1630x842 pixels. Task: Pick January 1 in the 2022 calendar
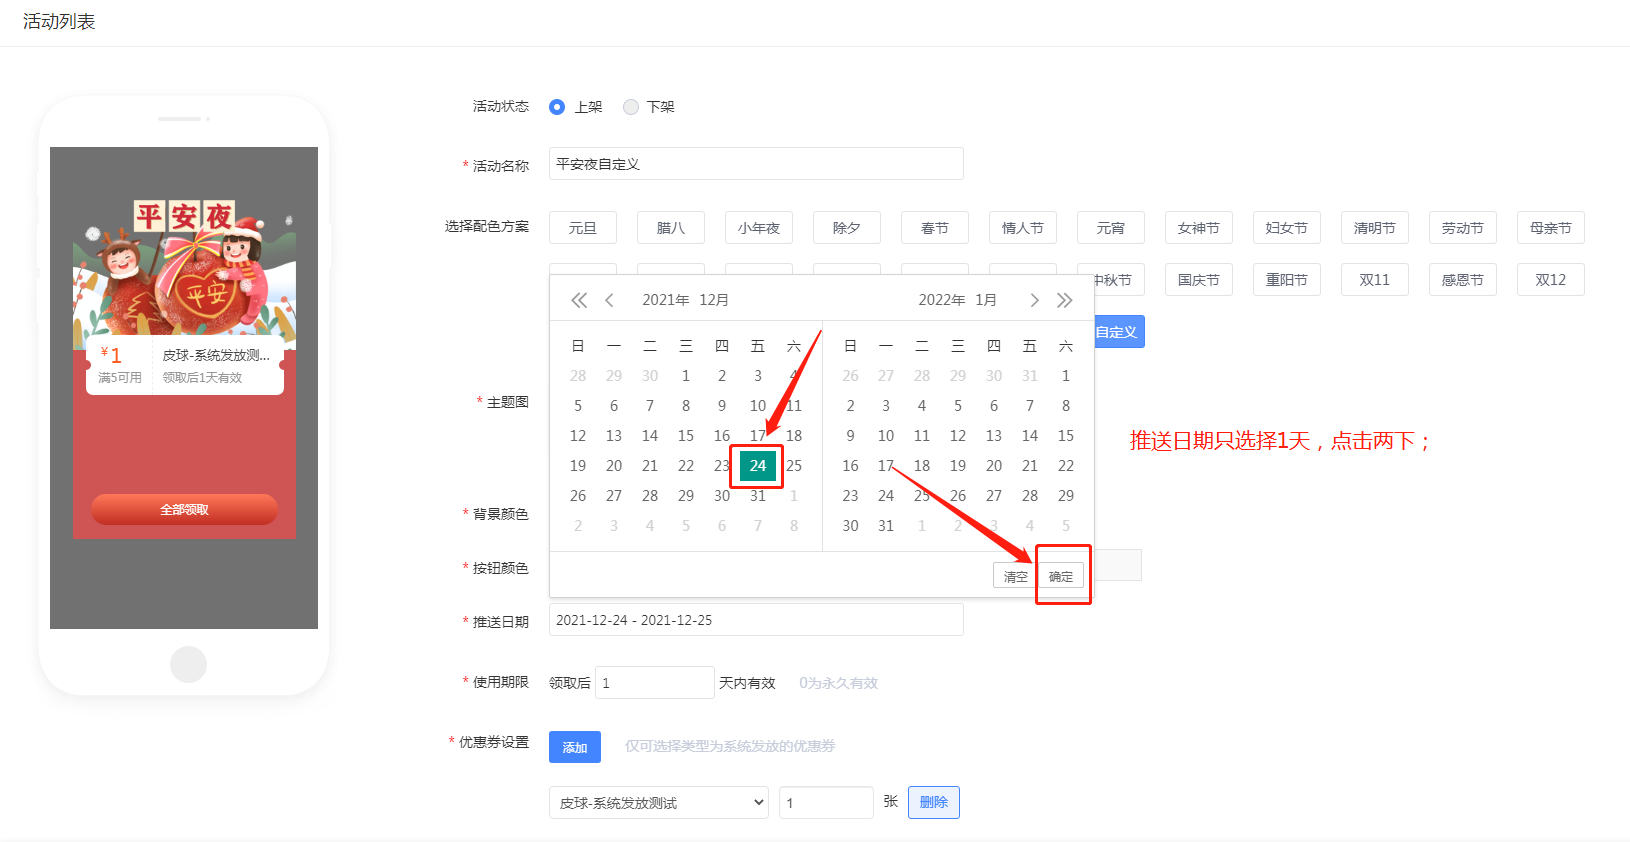pyautogui.click(x=1066, y=376)
